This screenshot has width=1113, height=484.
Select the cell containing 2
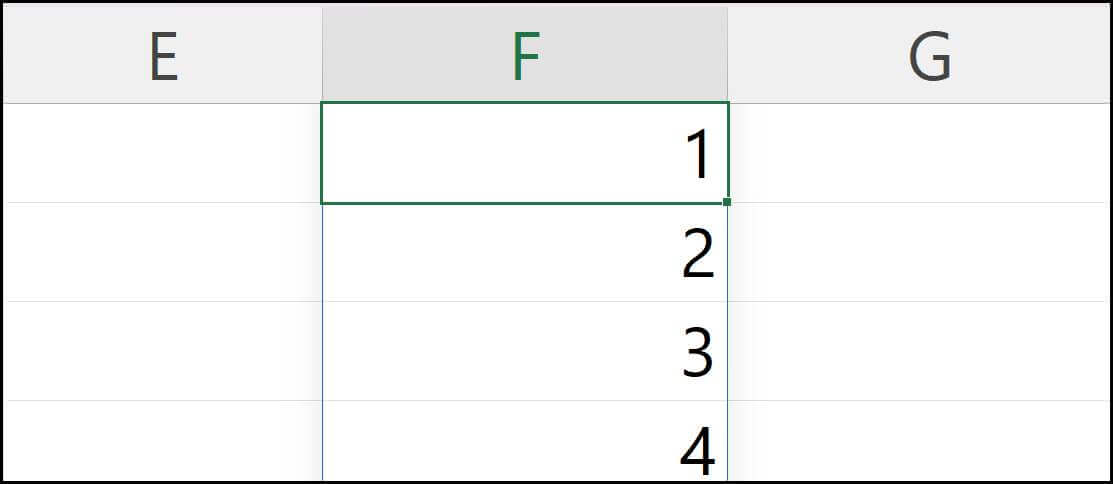pyautogui.click(x=525, y=252)
